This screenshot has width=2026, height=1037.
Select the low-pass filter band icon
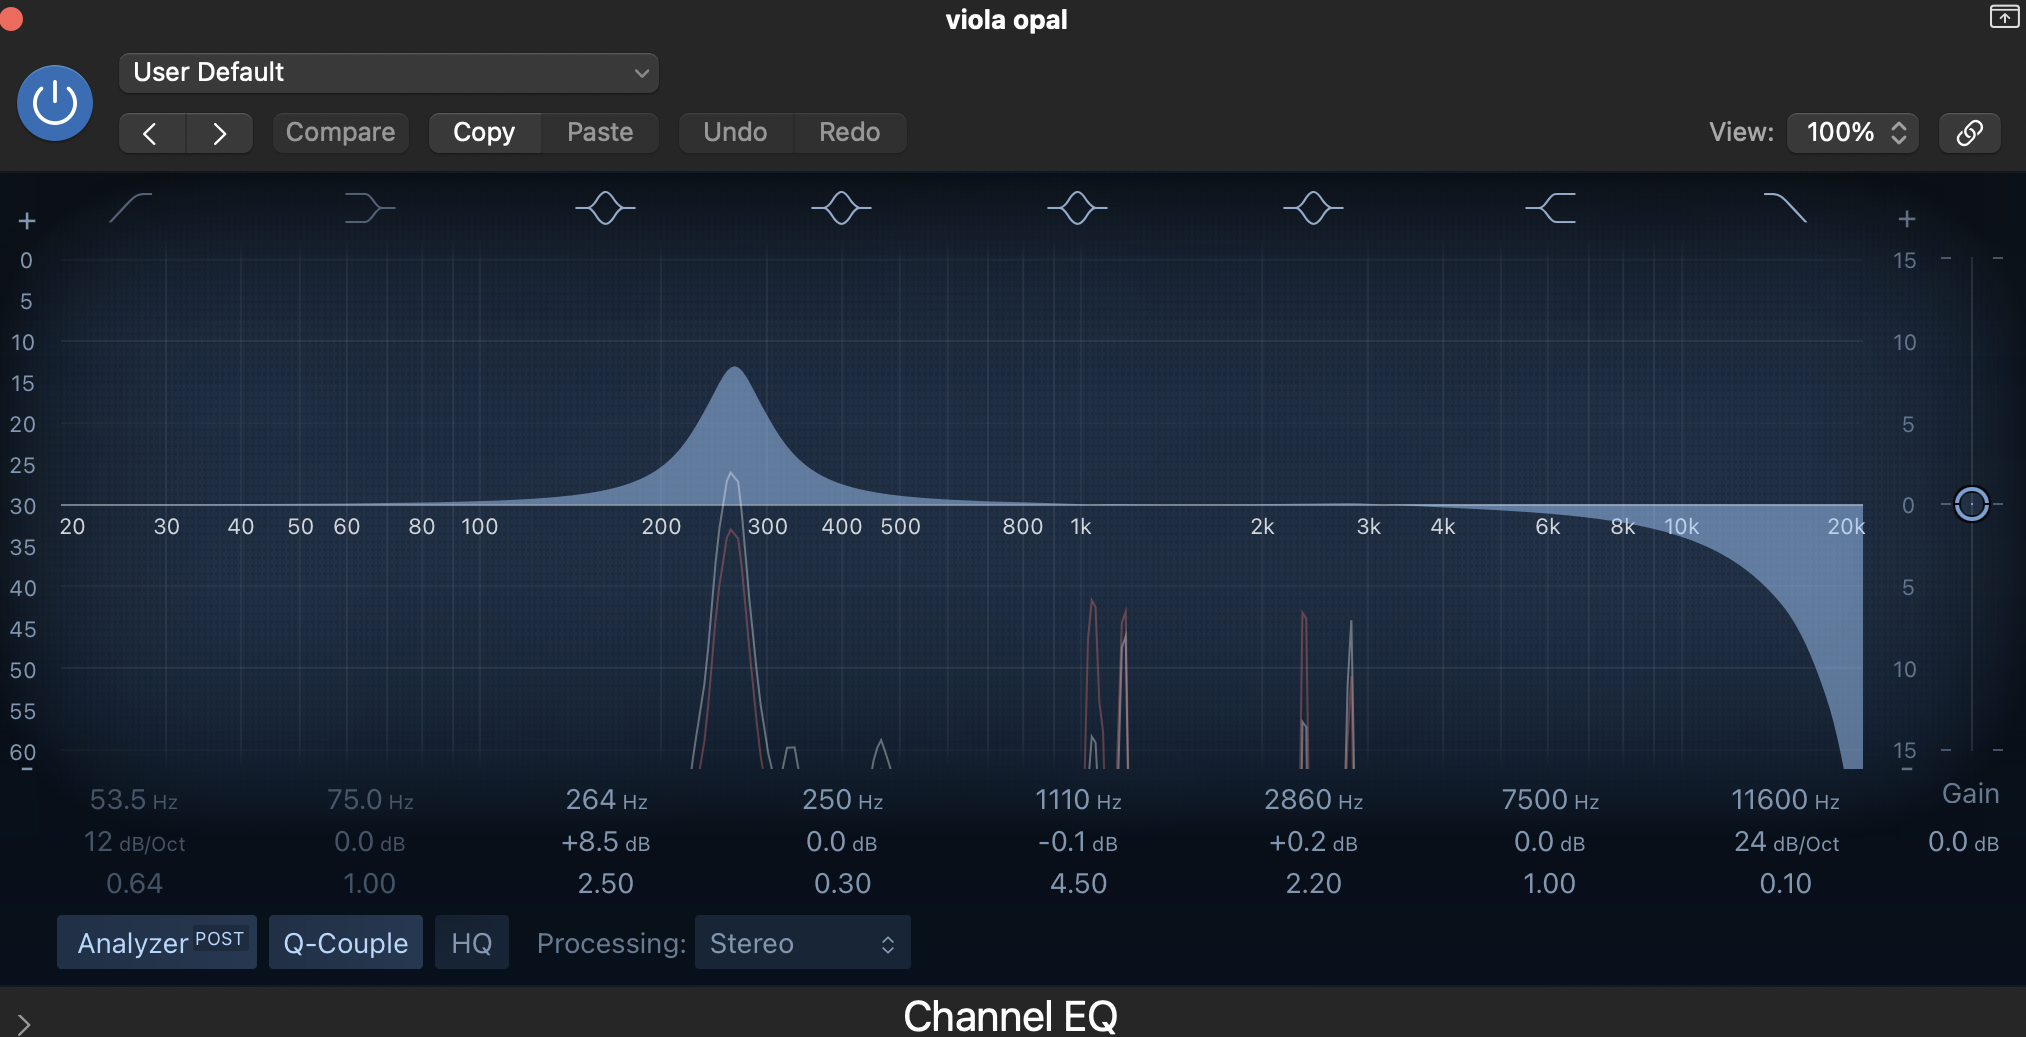[x=1786, y=207]
